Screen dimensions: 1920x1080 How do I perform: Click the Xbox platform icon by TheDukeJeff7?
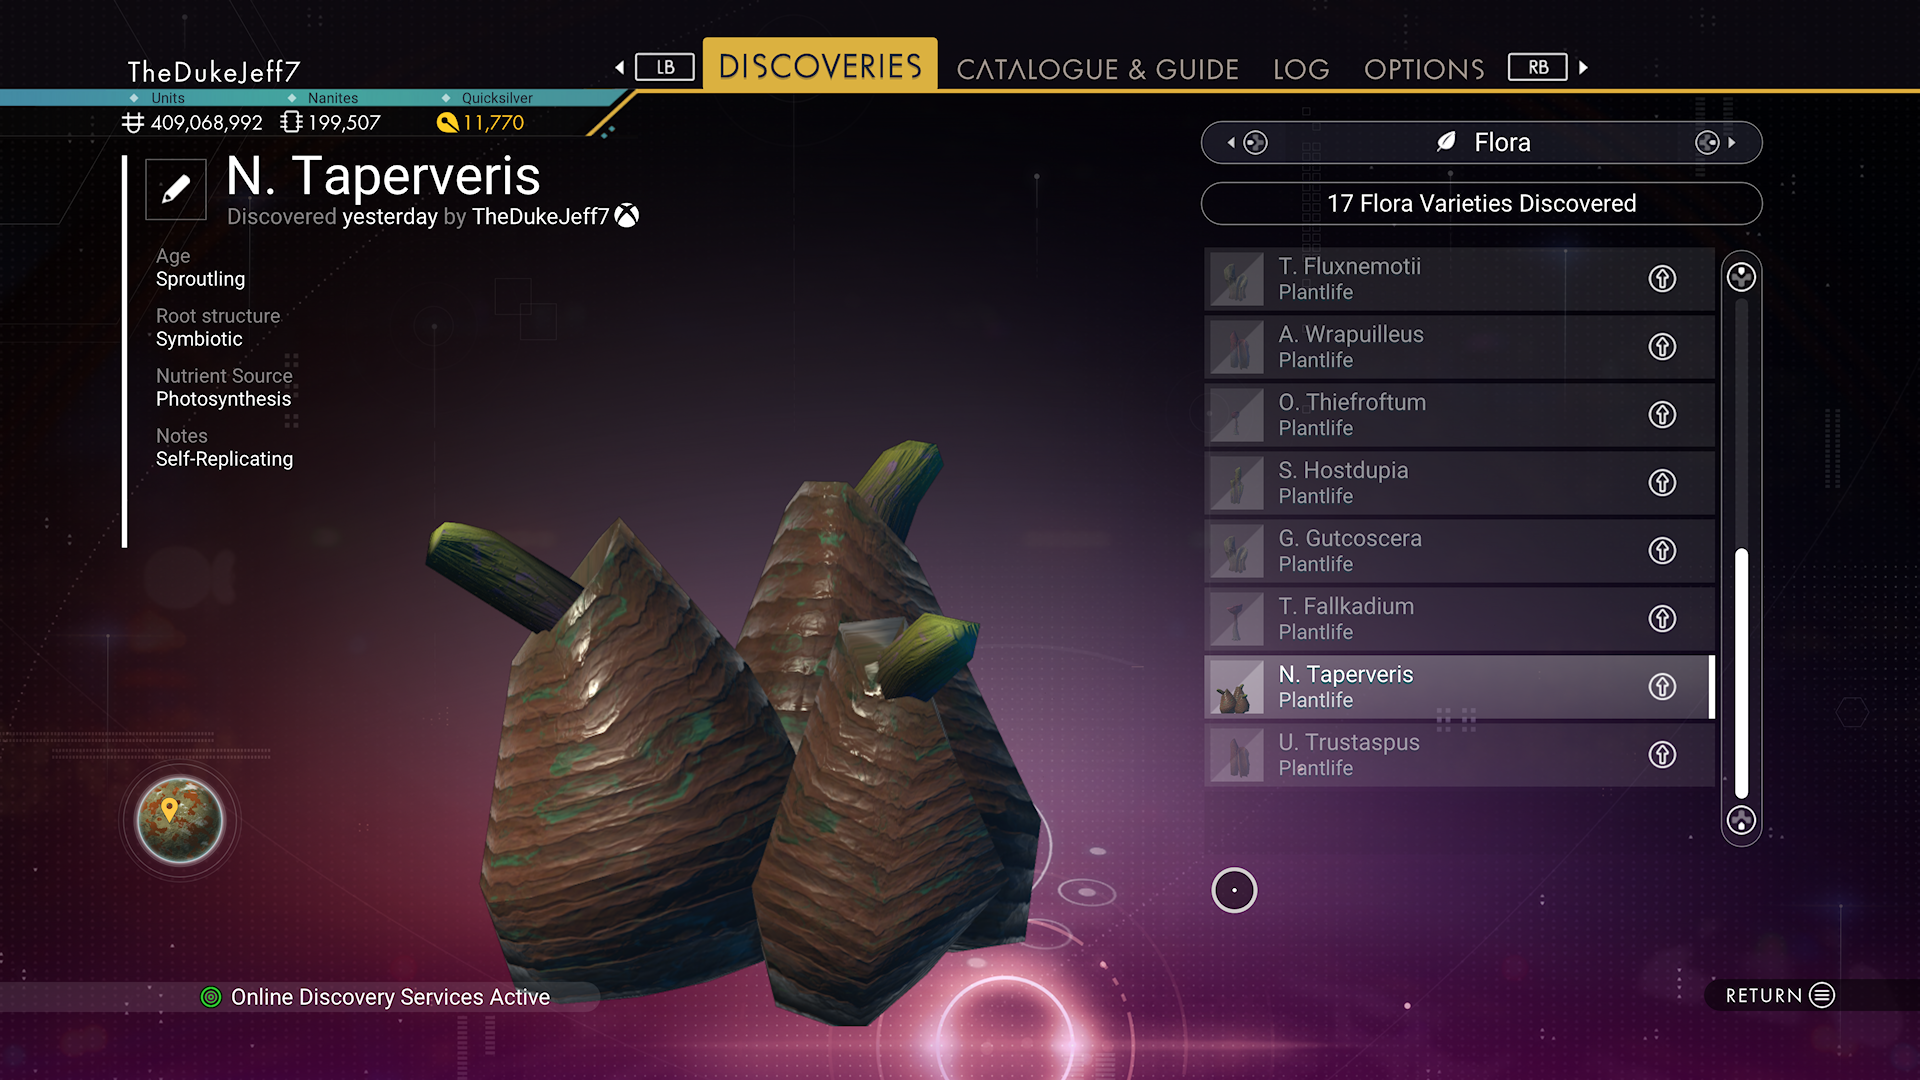pos(627,216)
